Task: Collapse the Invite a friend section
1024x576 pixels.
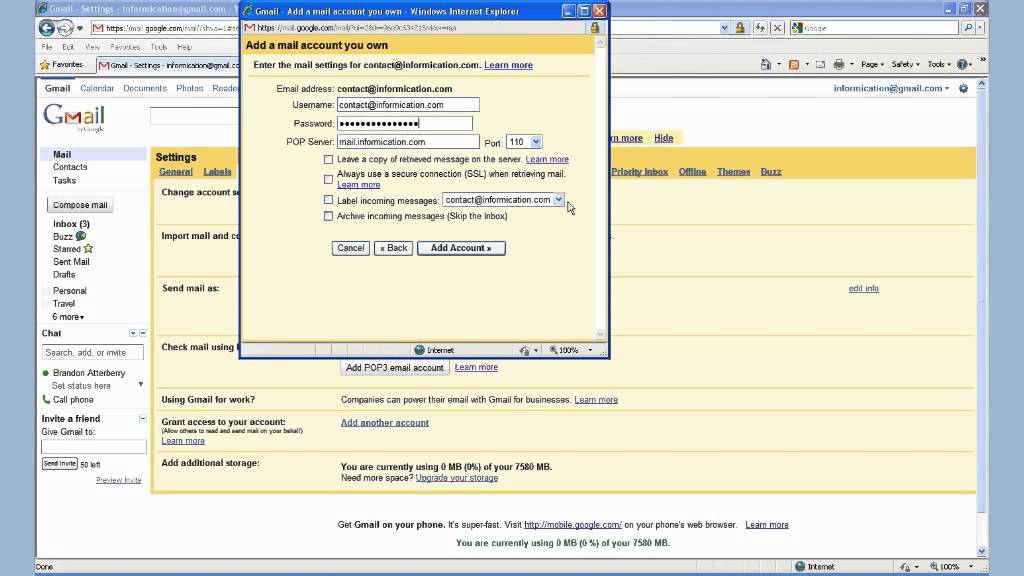Action: (142, 419)
